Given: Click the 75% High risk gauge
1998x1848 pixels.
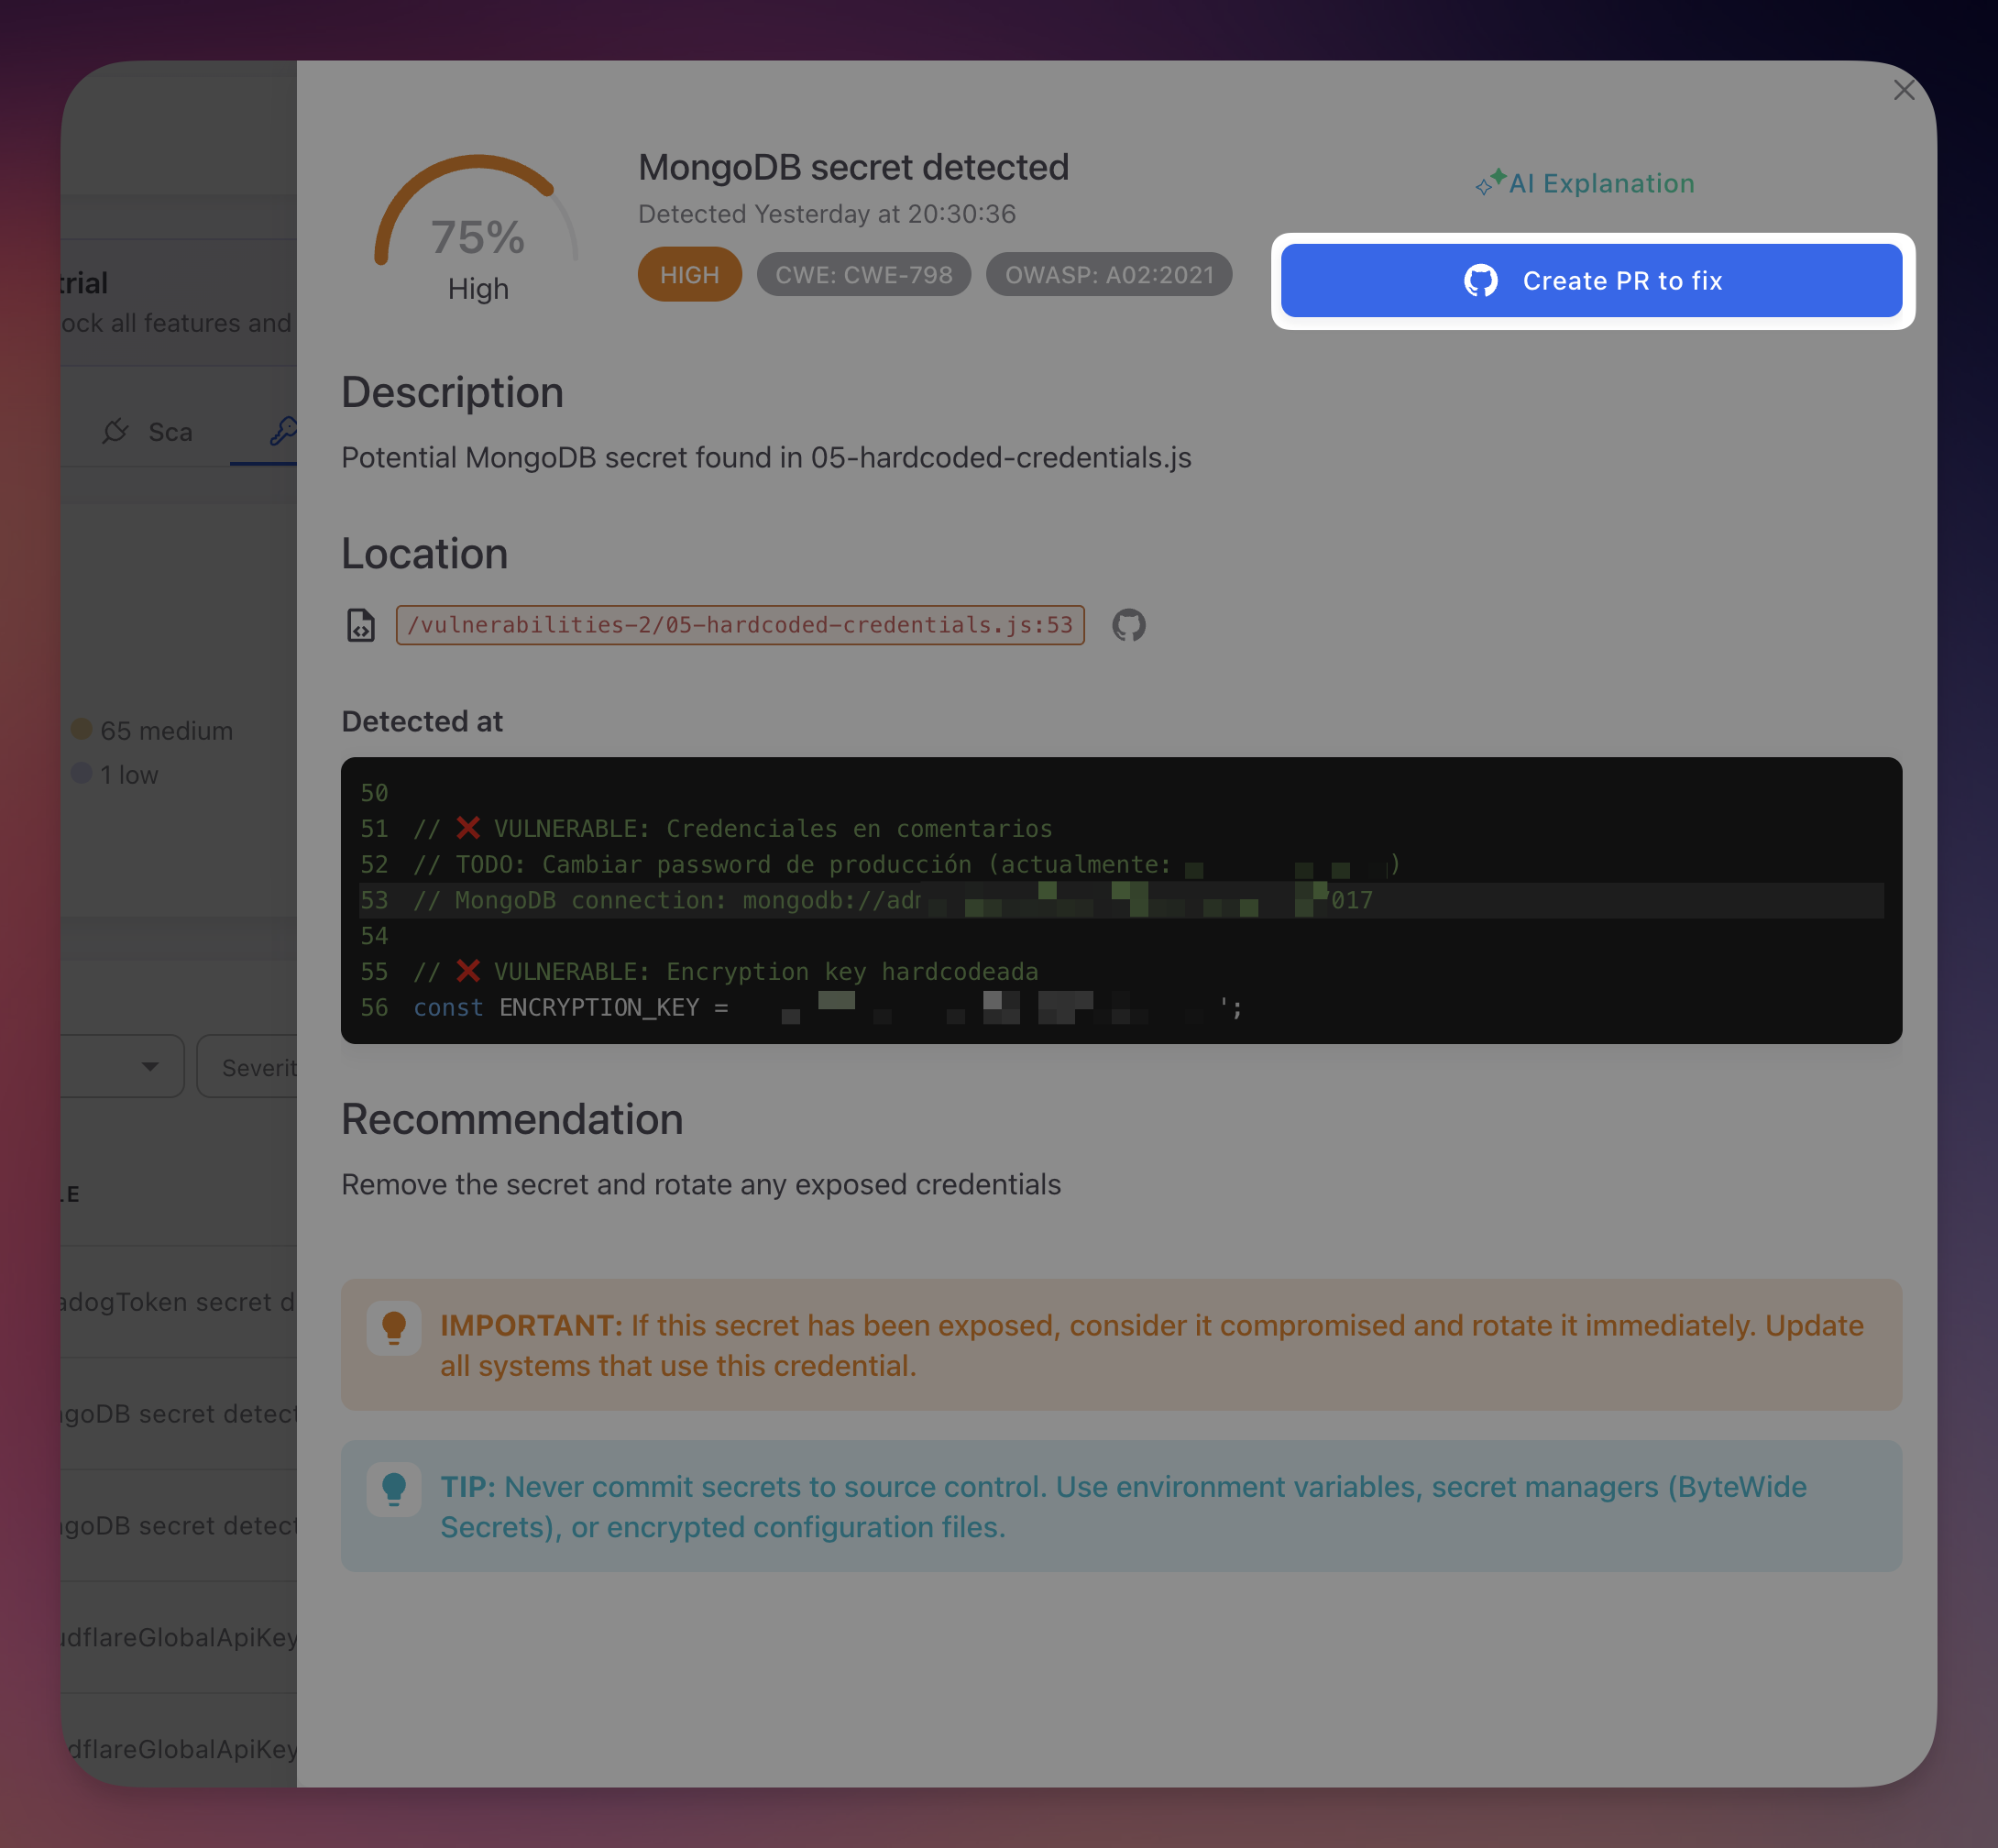Looking at the screenshot, I should [477, 237].
